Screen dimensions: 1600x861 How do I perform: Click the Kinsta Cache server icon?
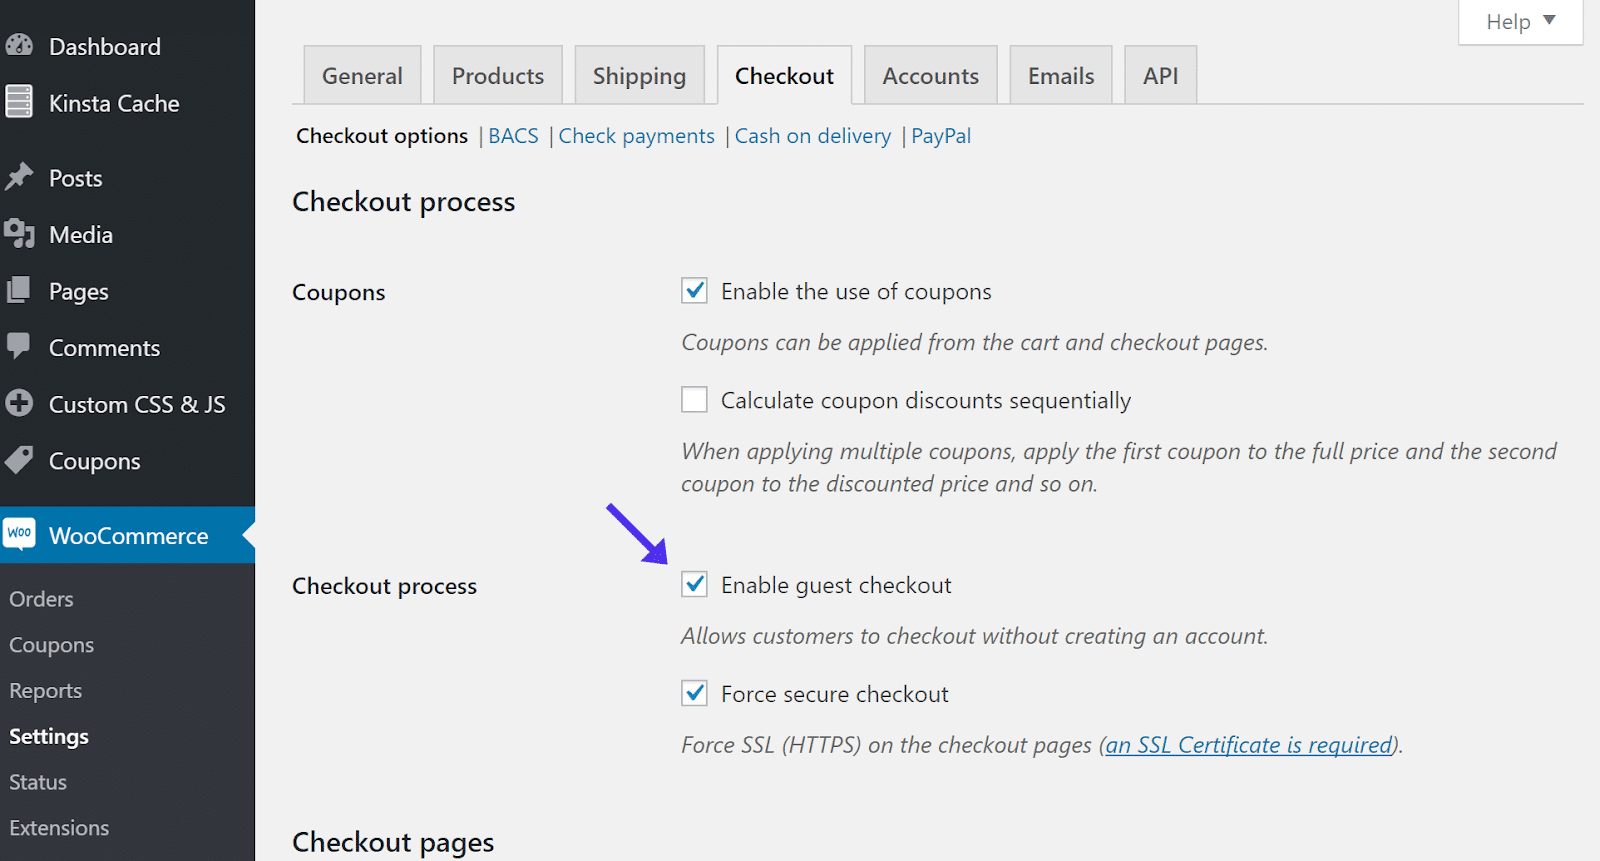click(19, 102)
